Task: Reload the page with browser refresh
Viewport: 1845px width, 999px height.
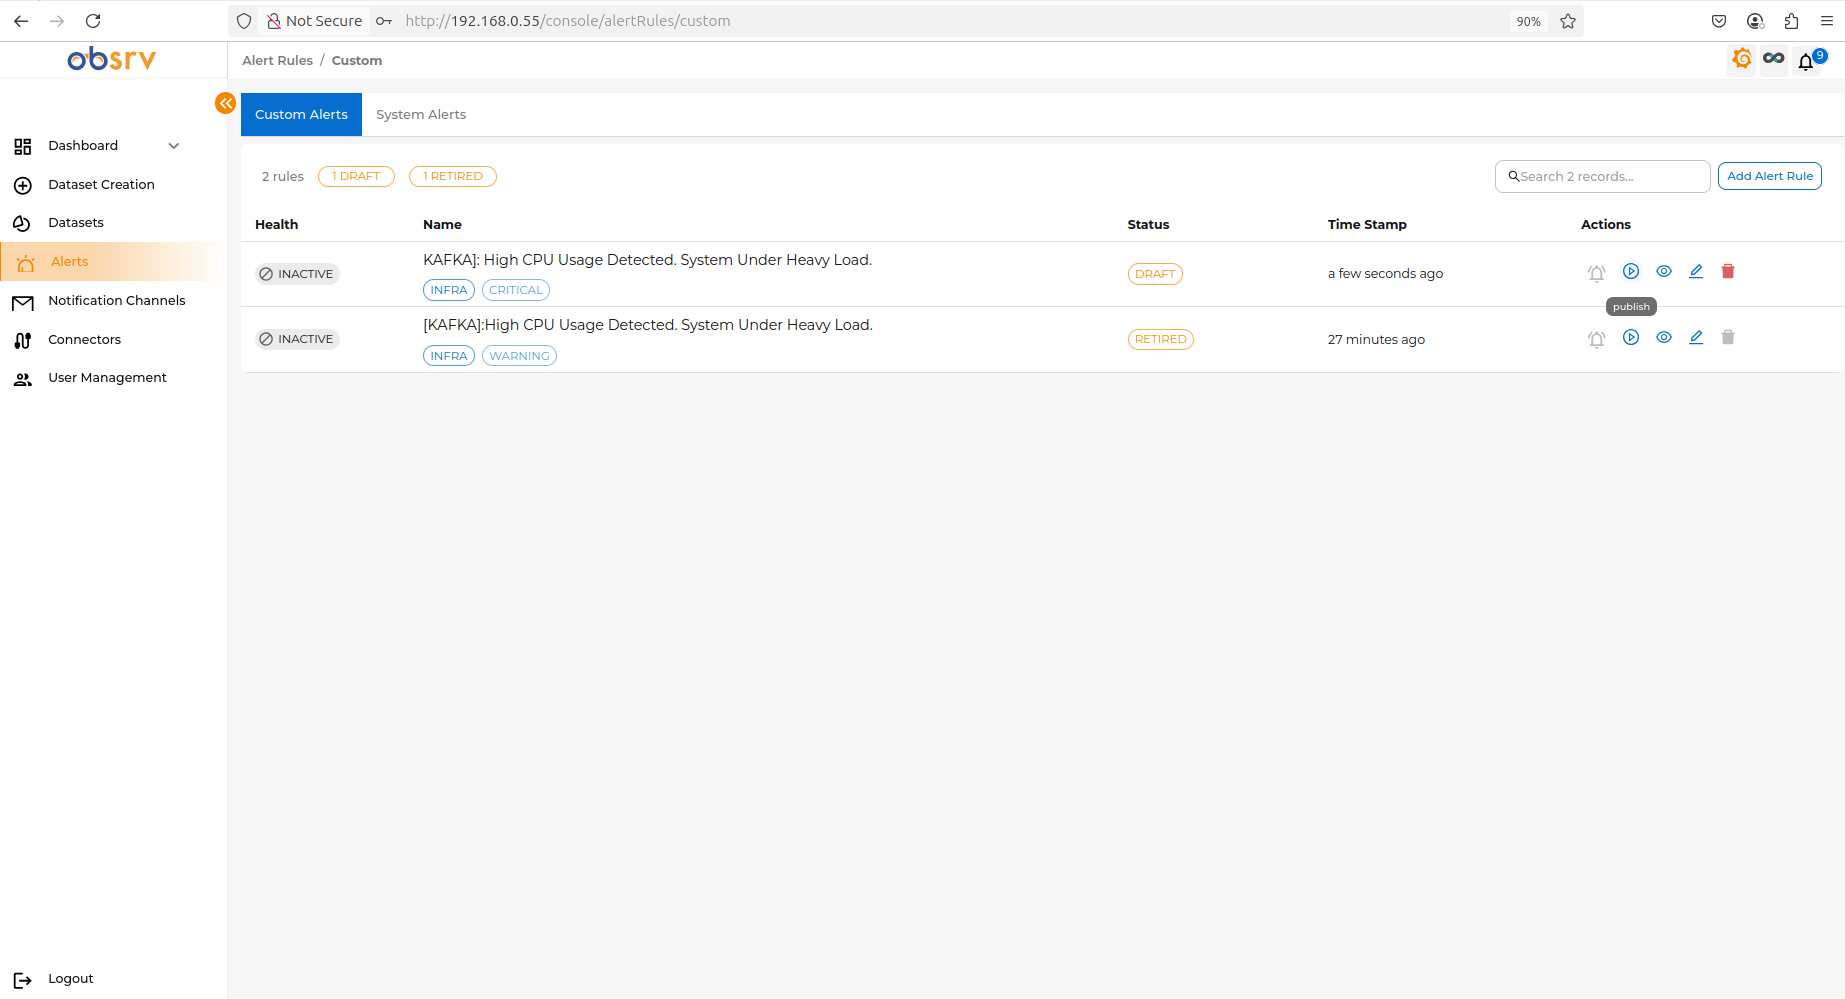Action: [93, 21]
